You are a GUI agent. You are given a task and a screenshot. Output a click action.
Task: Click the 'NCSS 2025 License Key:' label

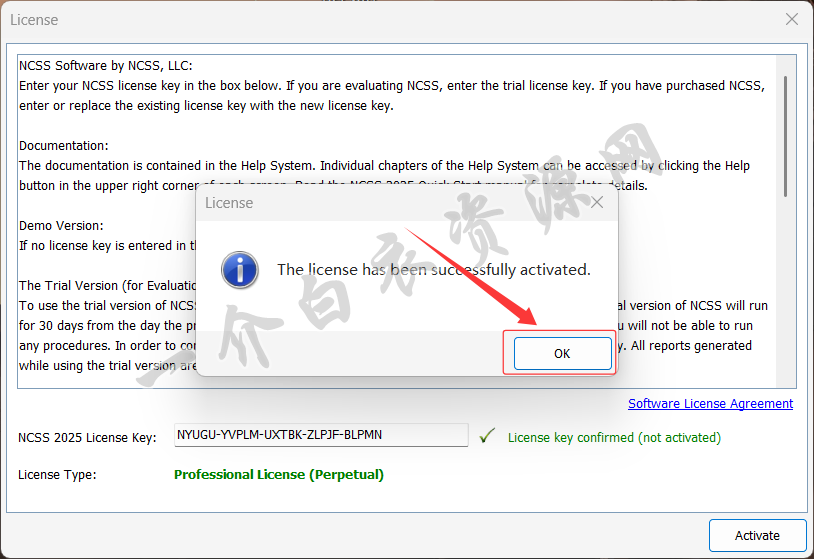[87, 437]
